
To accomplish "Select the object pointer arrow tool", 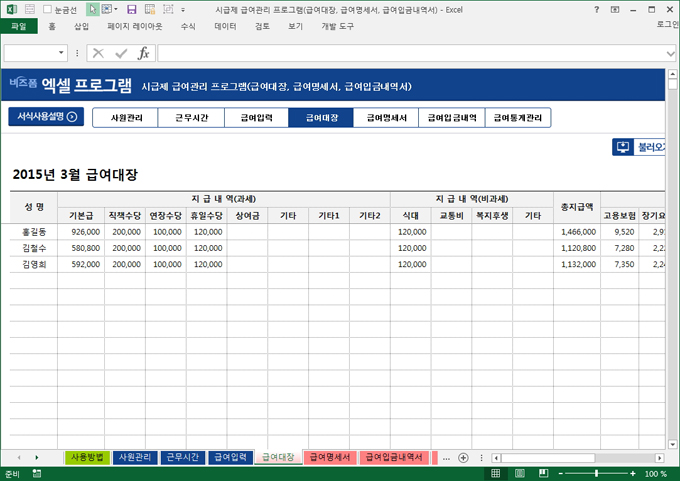I will click(93, 9).
